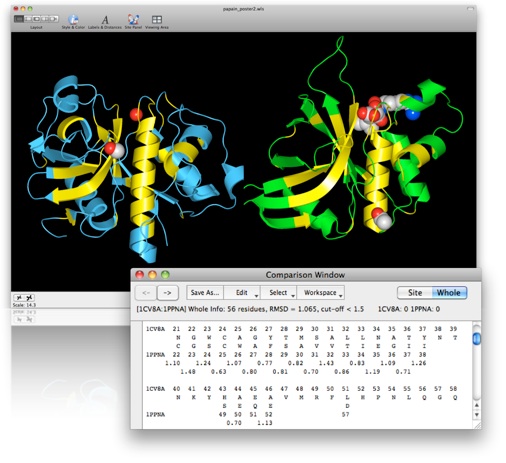Click RMSD value 0.63 in alignment
The height and width of the screenshot is (463, 506).
pyautogui.click(x=219, y=371)
